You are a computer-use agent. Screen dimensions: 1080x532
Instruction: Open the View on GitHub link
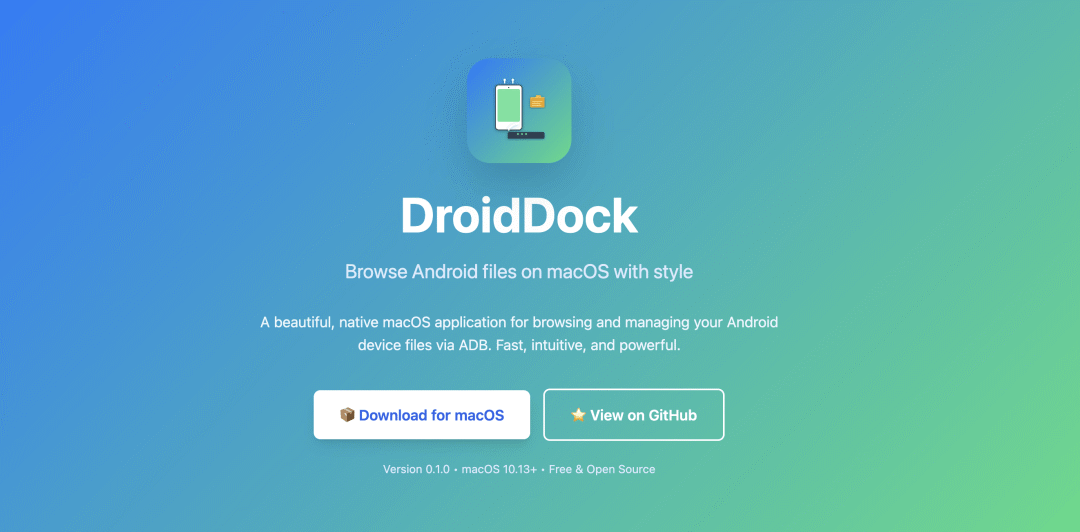pos(634,415)
